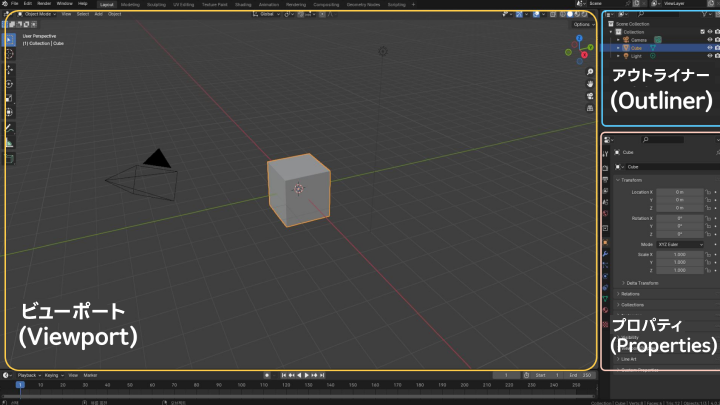Viewport: 720px width, 405px height.
Task: Toggle camera view icon in viewport
Action: (590, 96)
